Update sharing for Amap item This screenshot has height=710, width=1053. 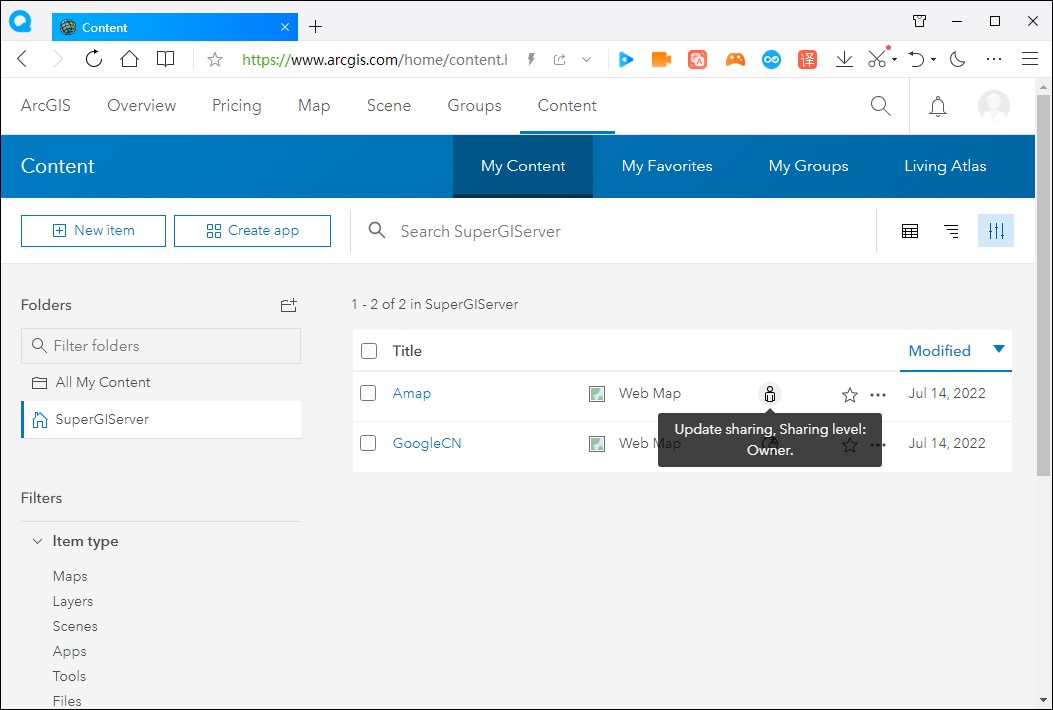tap(770, 394)
